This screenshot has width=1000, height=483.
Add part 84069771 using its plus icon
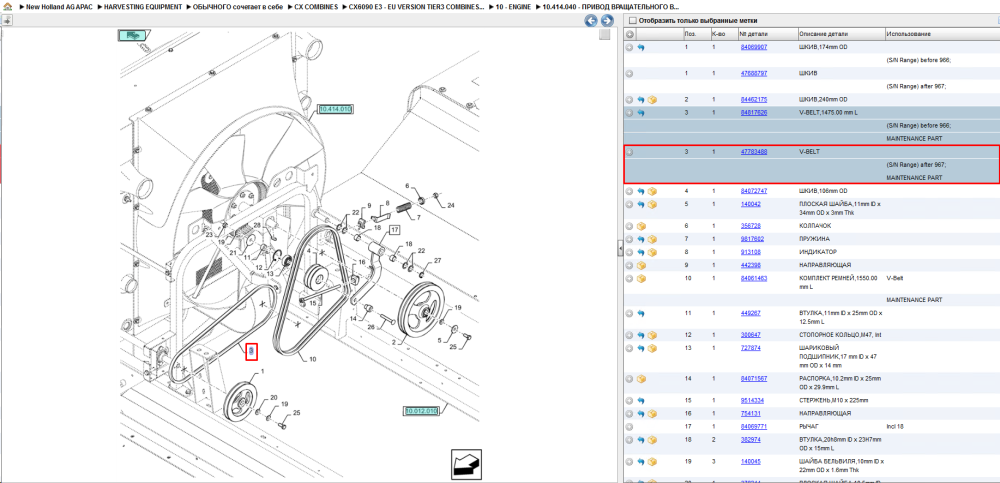coord(629,426)
